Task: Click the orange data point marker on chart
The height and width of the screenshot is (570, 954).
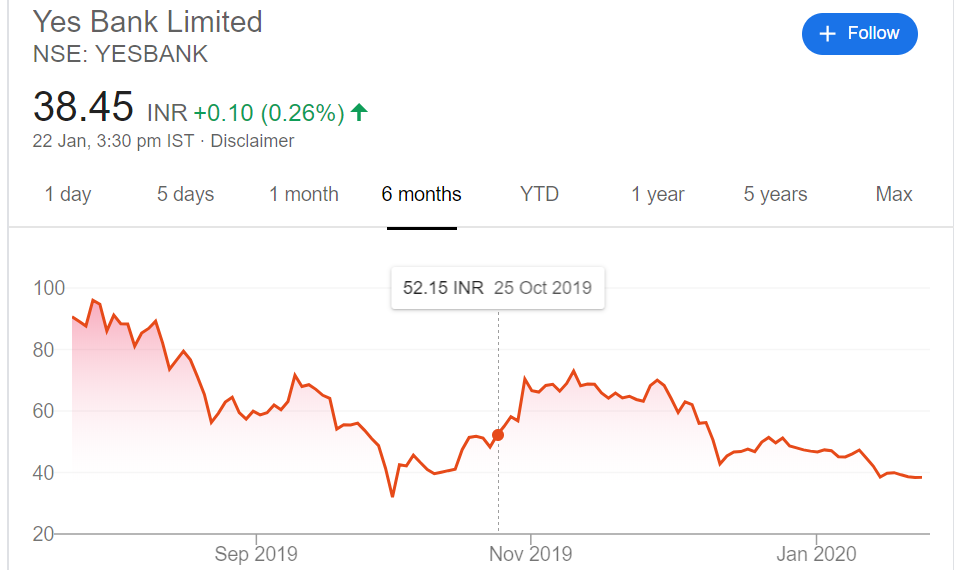Action: (498, 435)
